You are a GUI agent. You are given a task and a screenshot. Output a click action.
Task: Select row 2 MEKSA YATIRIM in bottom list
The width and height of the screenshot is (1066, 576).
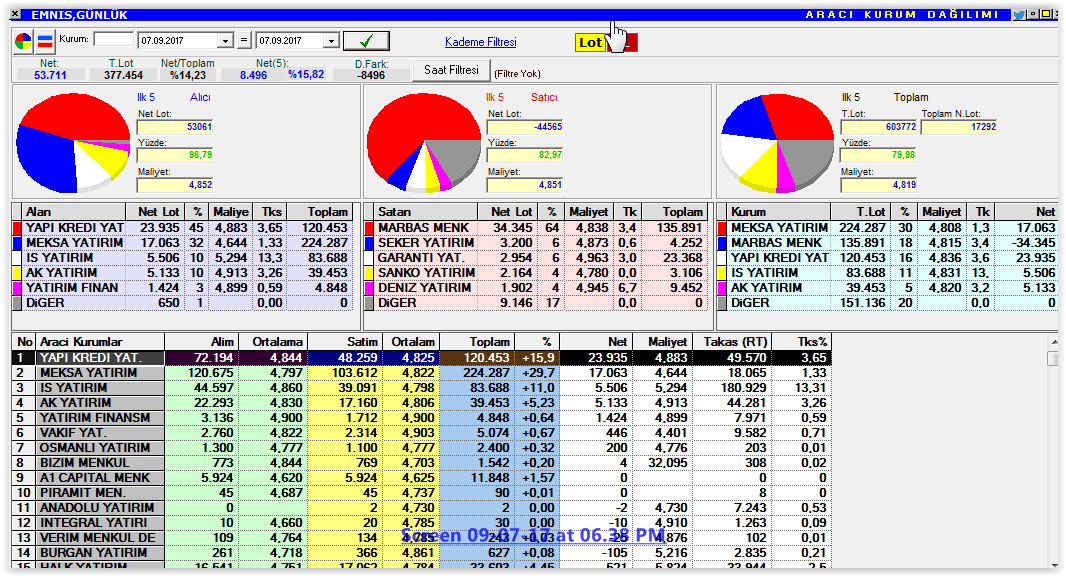point(422,373)
